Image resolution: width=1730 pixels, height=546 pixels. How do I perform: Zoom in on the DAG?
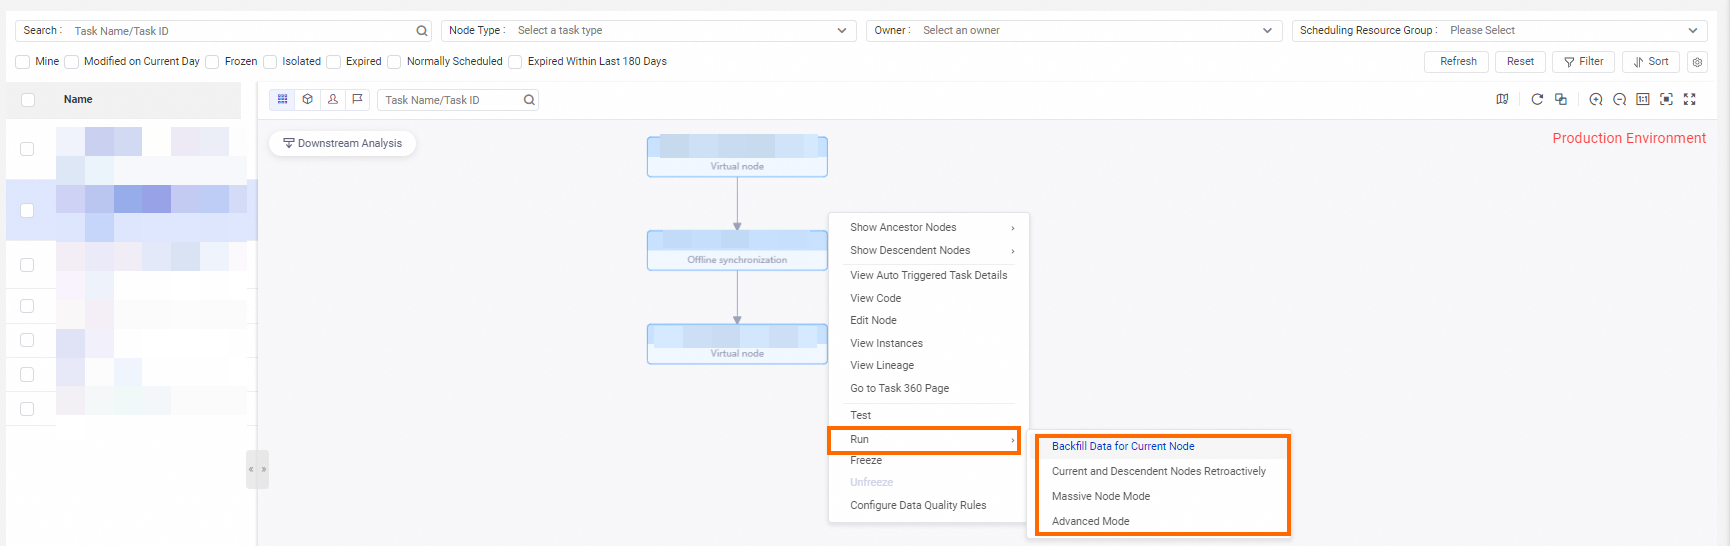pyautogui.click(x=1596, y=99)
